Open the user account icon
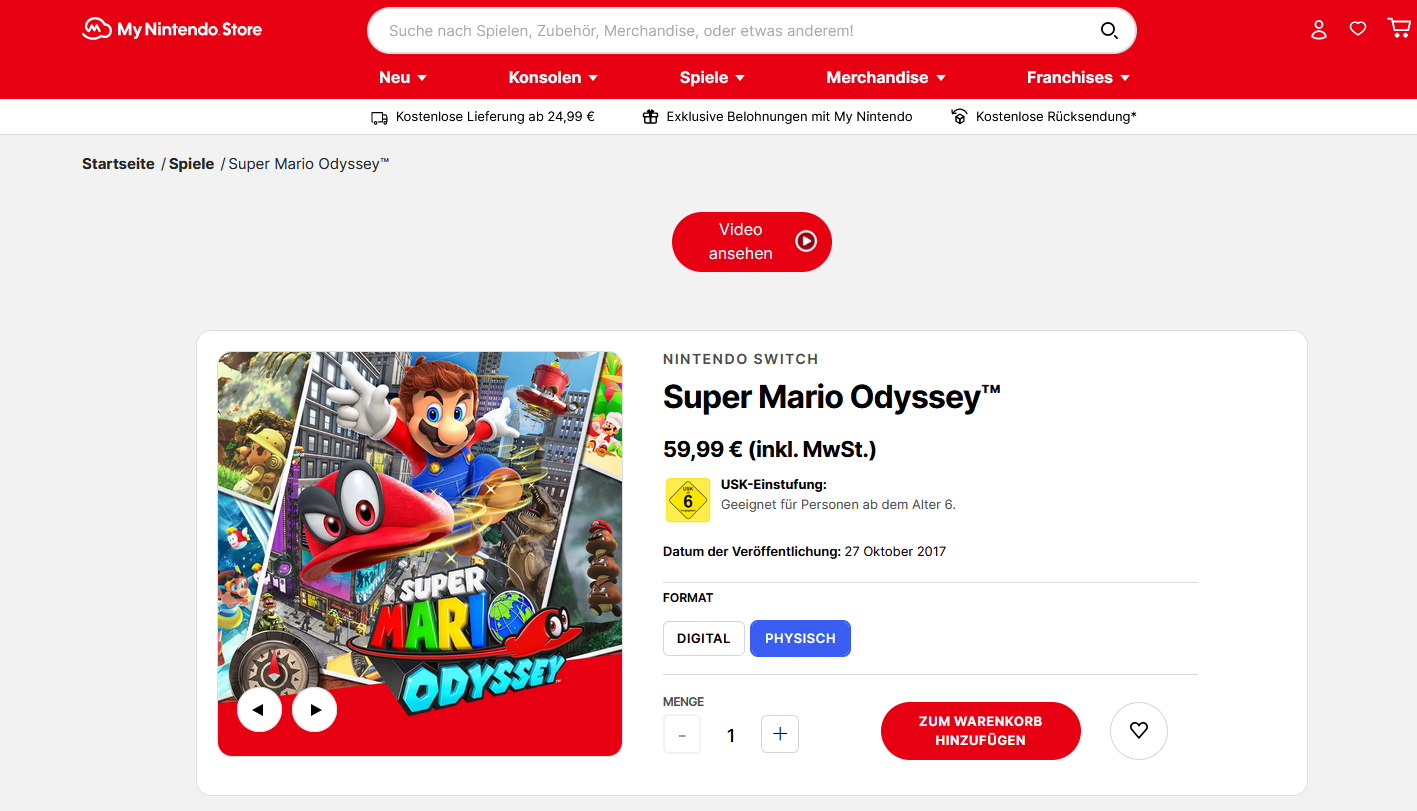The height and width of the screenshot is (811, 1417). point(1319,29)
